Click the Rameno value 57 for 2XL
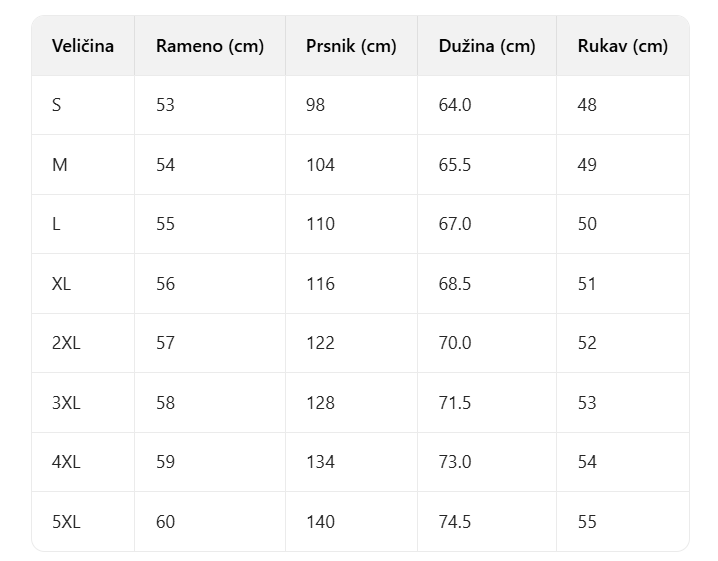Viewport: 718px width, 561px height. tap(165, 343)
